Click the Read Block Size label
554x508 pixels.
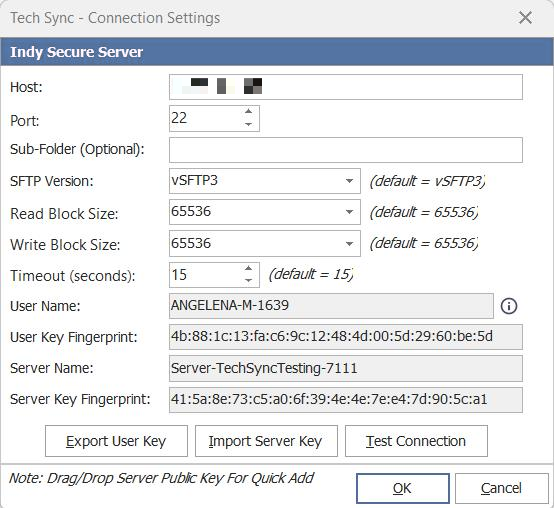tap(64, 214)
